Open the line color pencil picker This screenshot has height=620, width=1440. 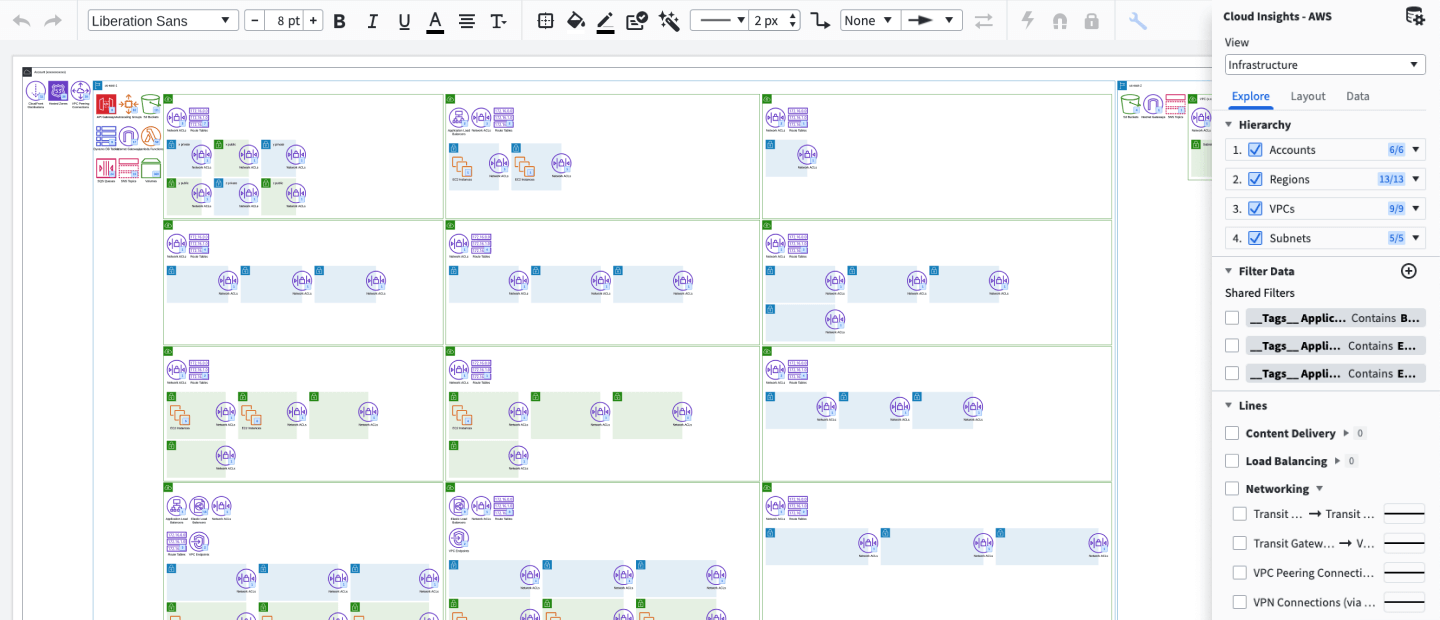pyautogui.click(x=606, y=21)
